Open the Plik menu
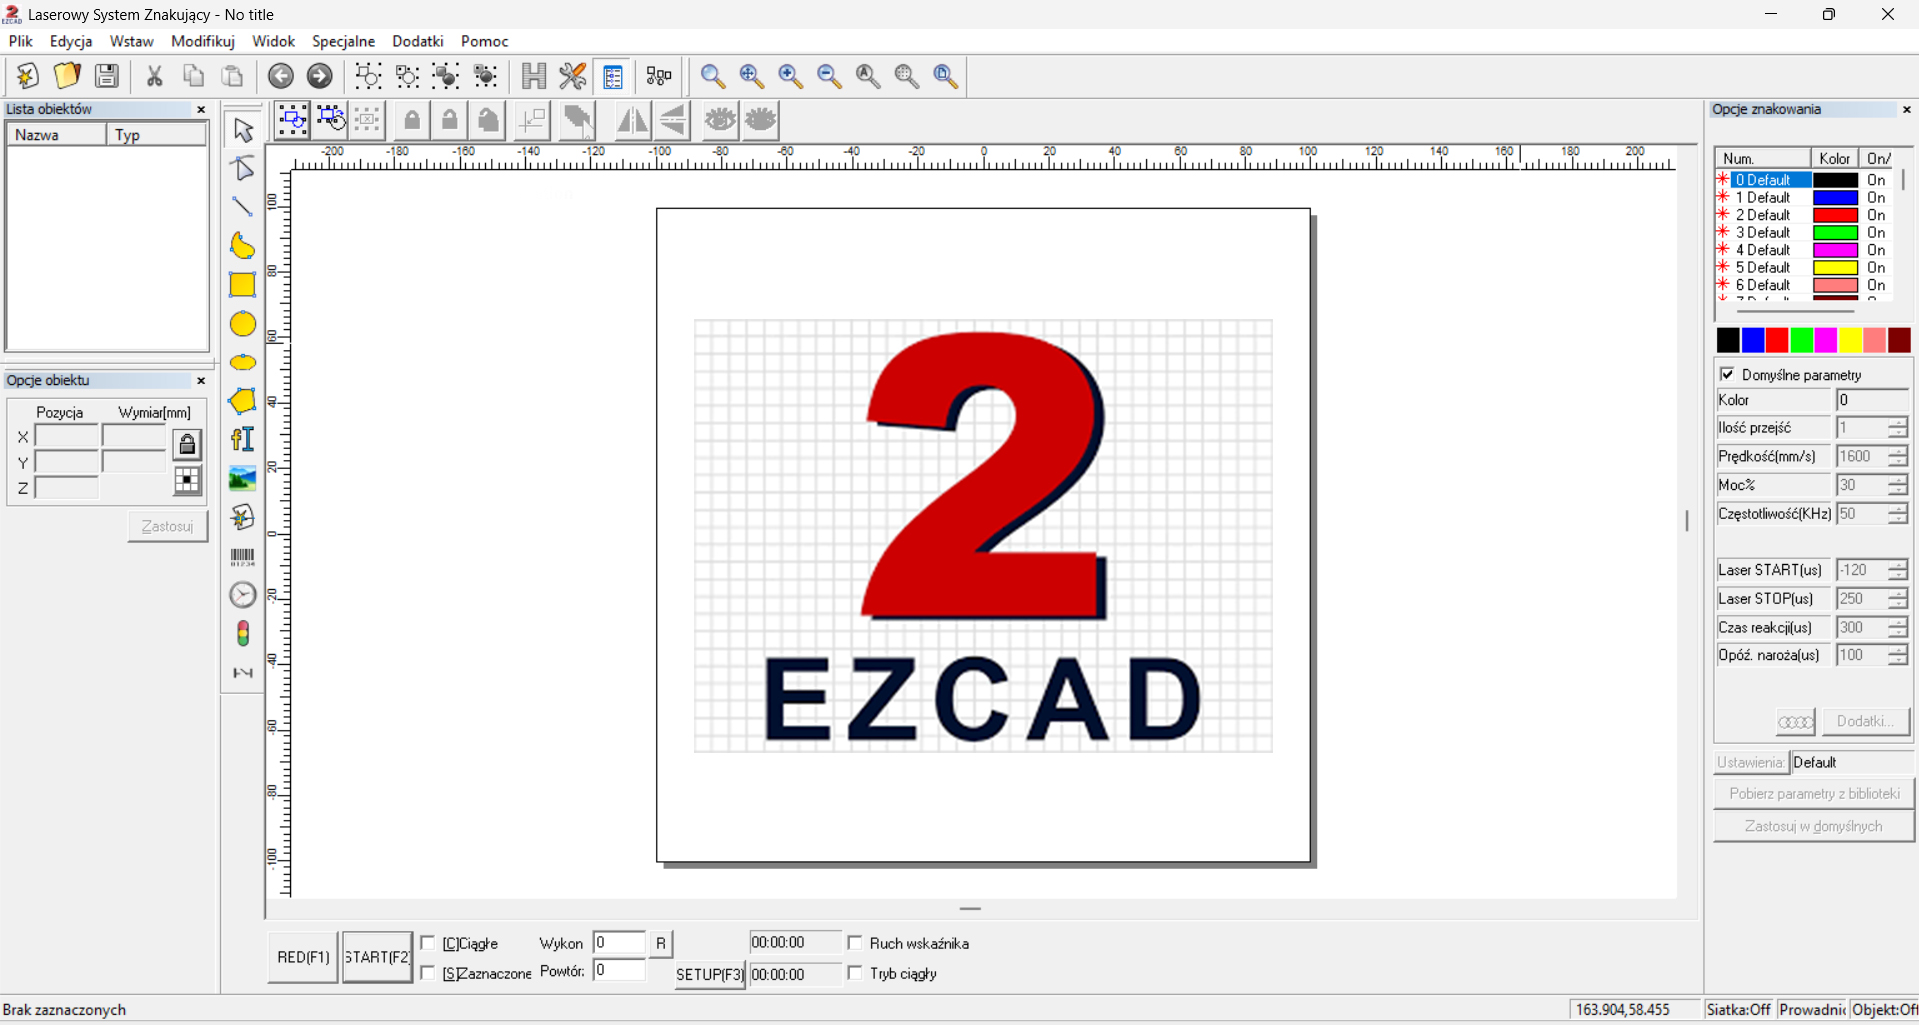 click(x=21, y=41)
